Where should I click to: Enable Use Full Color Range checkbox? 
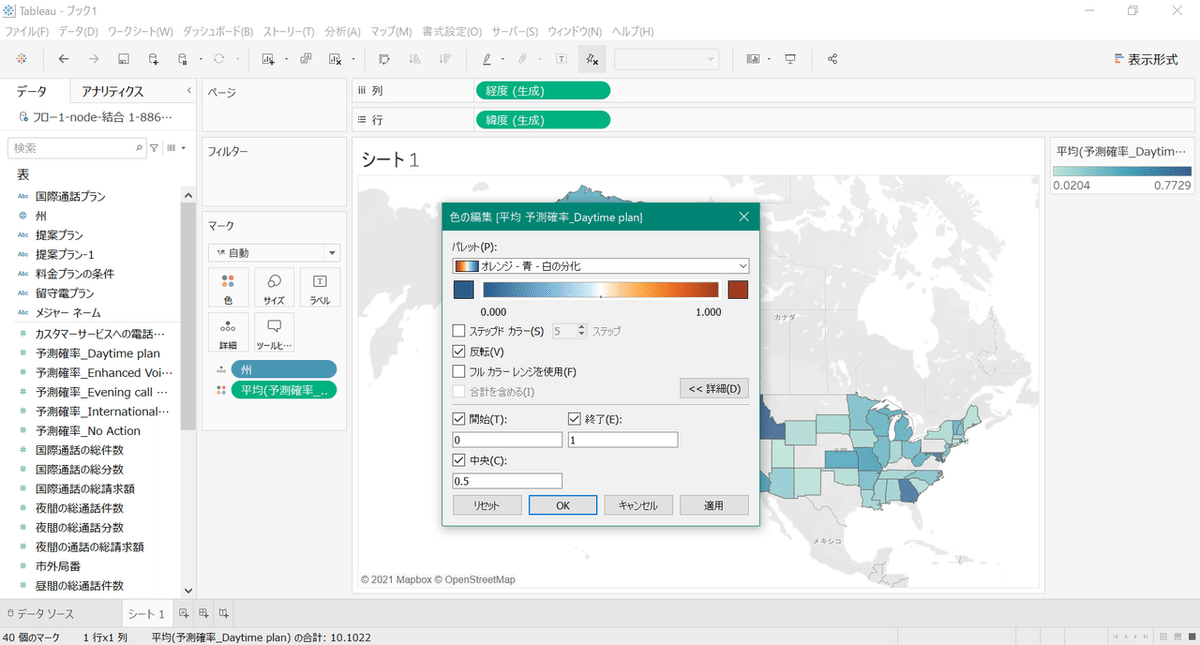click(x=459, y=371)
